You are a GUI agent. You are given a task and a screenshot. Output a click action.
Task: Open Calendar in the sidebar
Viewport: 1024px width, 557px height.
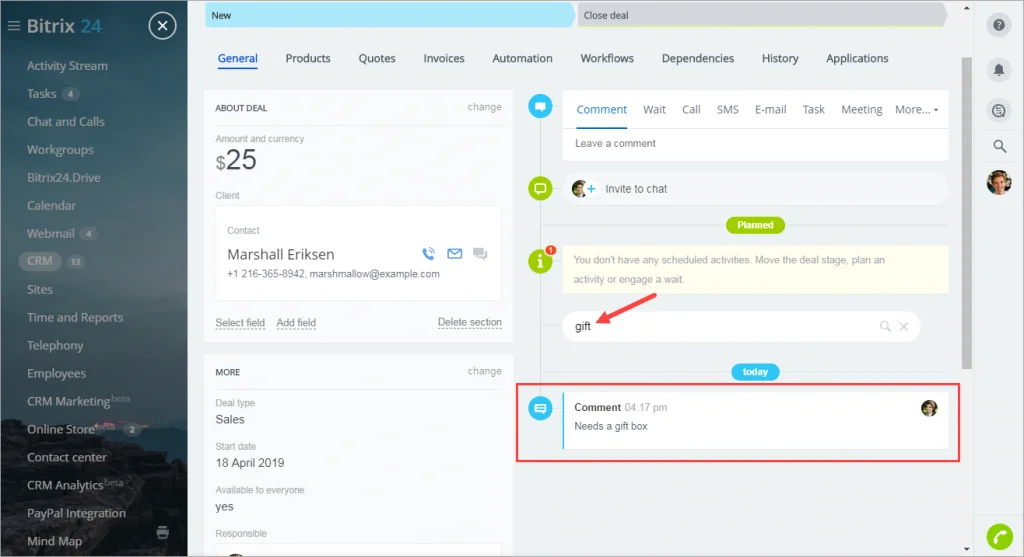[51, 206]
